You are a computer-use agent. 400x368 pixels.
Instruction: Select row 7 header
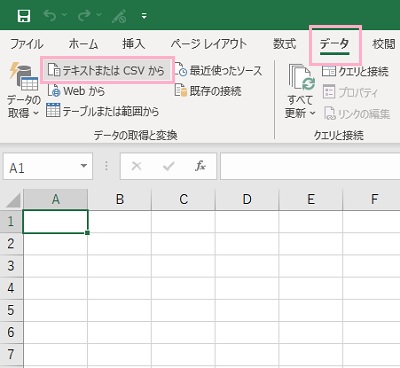point(11,355)
